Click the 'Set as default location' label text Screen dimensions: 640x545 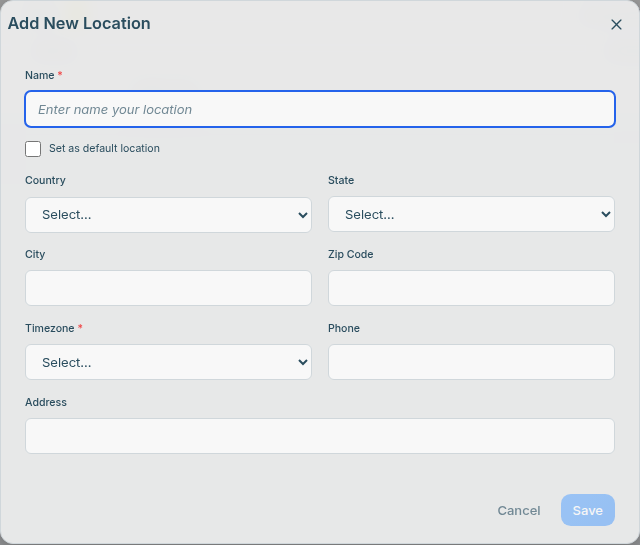coord(104,148)
